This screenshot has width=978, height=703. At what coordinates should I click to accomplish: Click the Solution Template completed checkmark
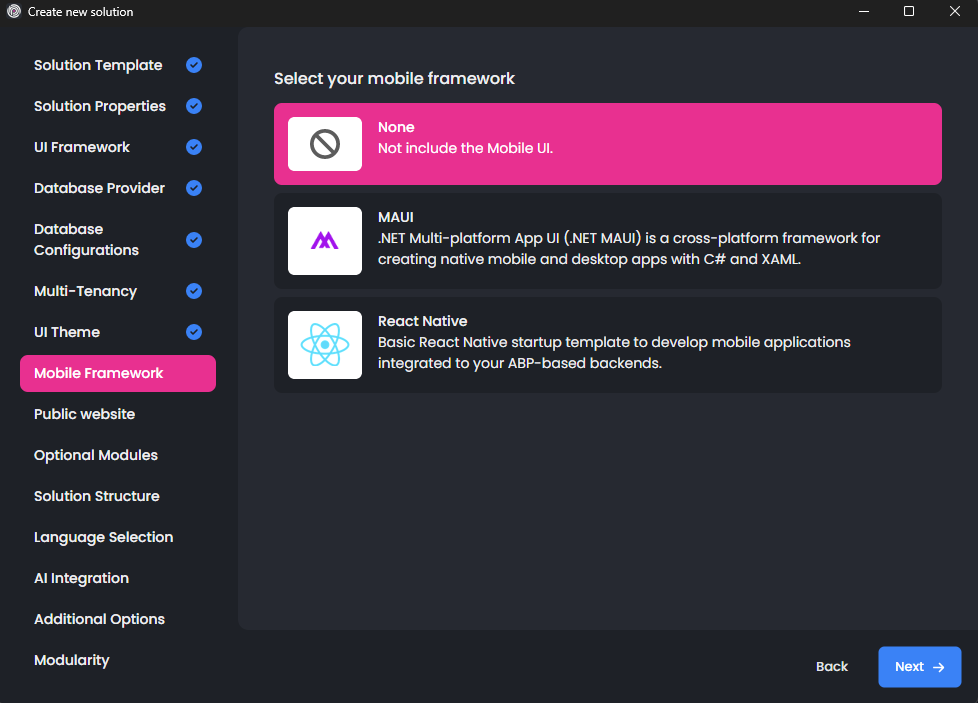point(194,65)
